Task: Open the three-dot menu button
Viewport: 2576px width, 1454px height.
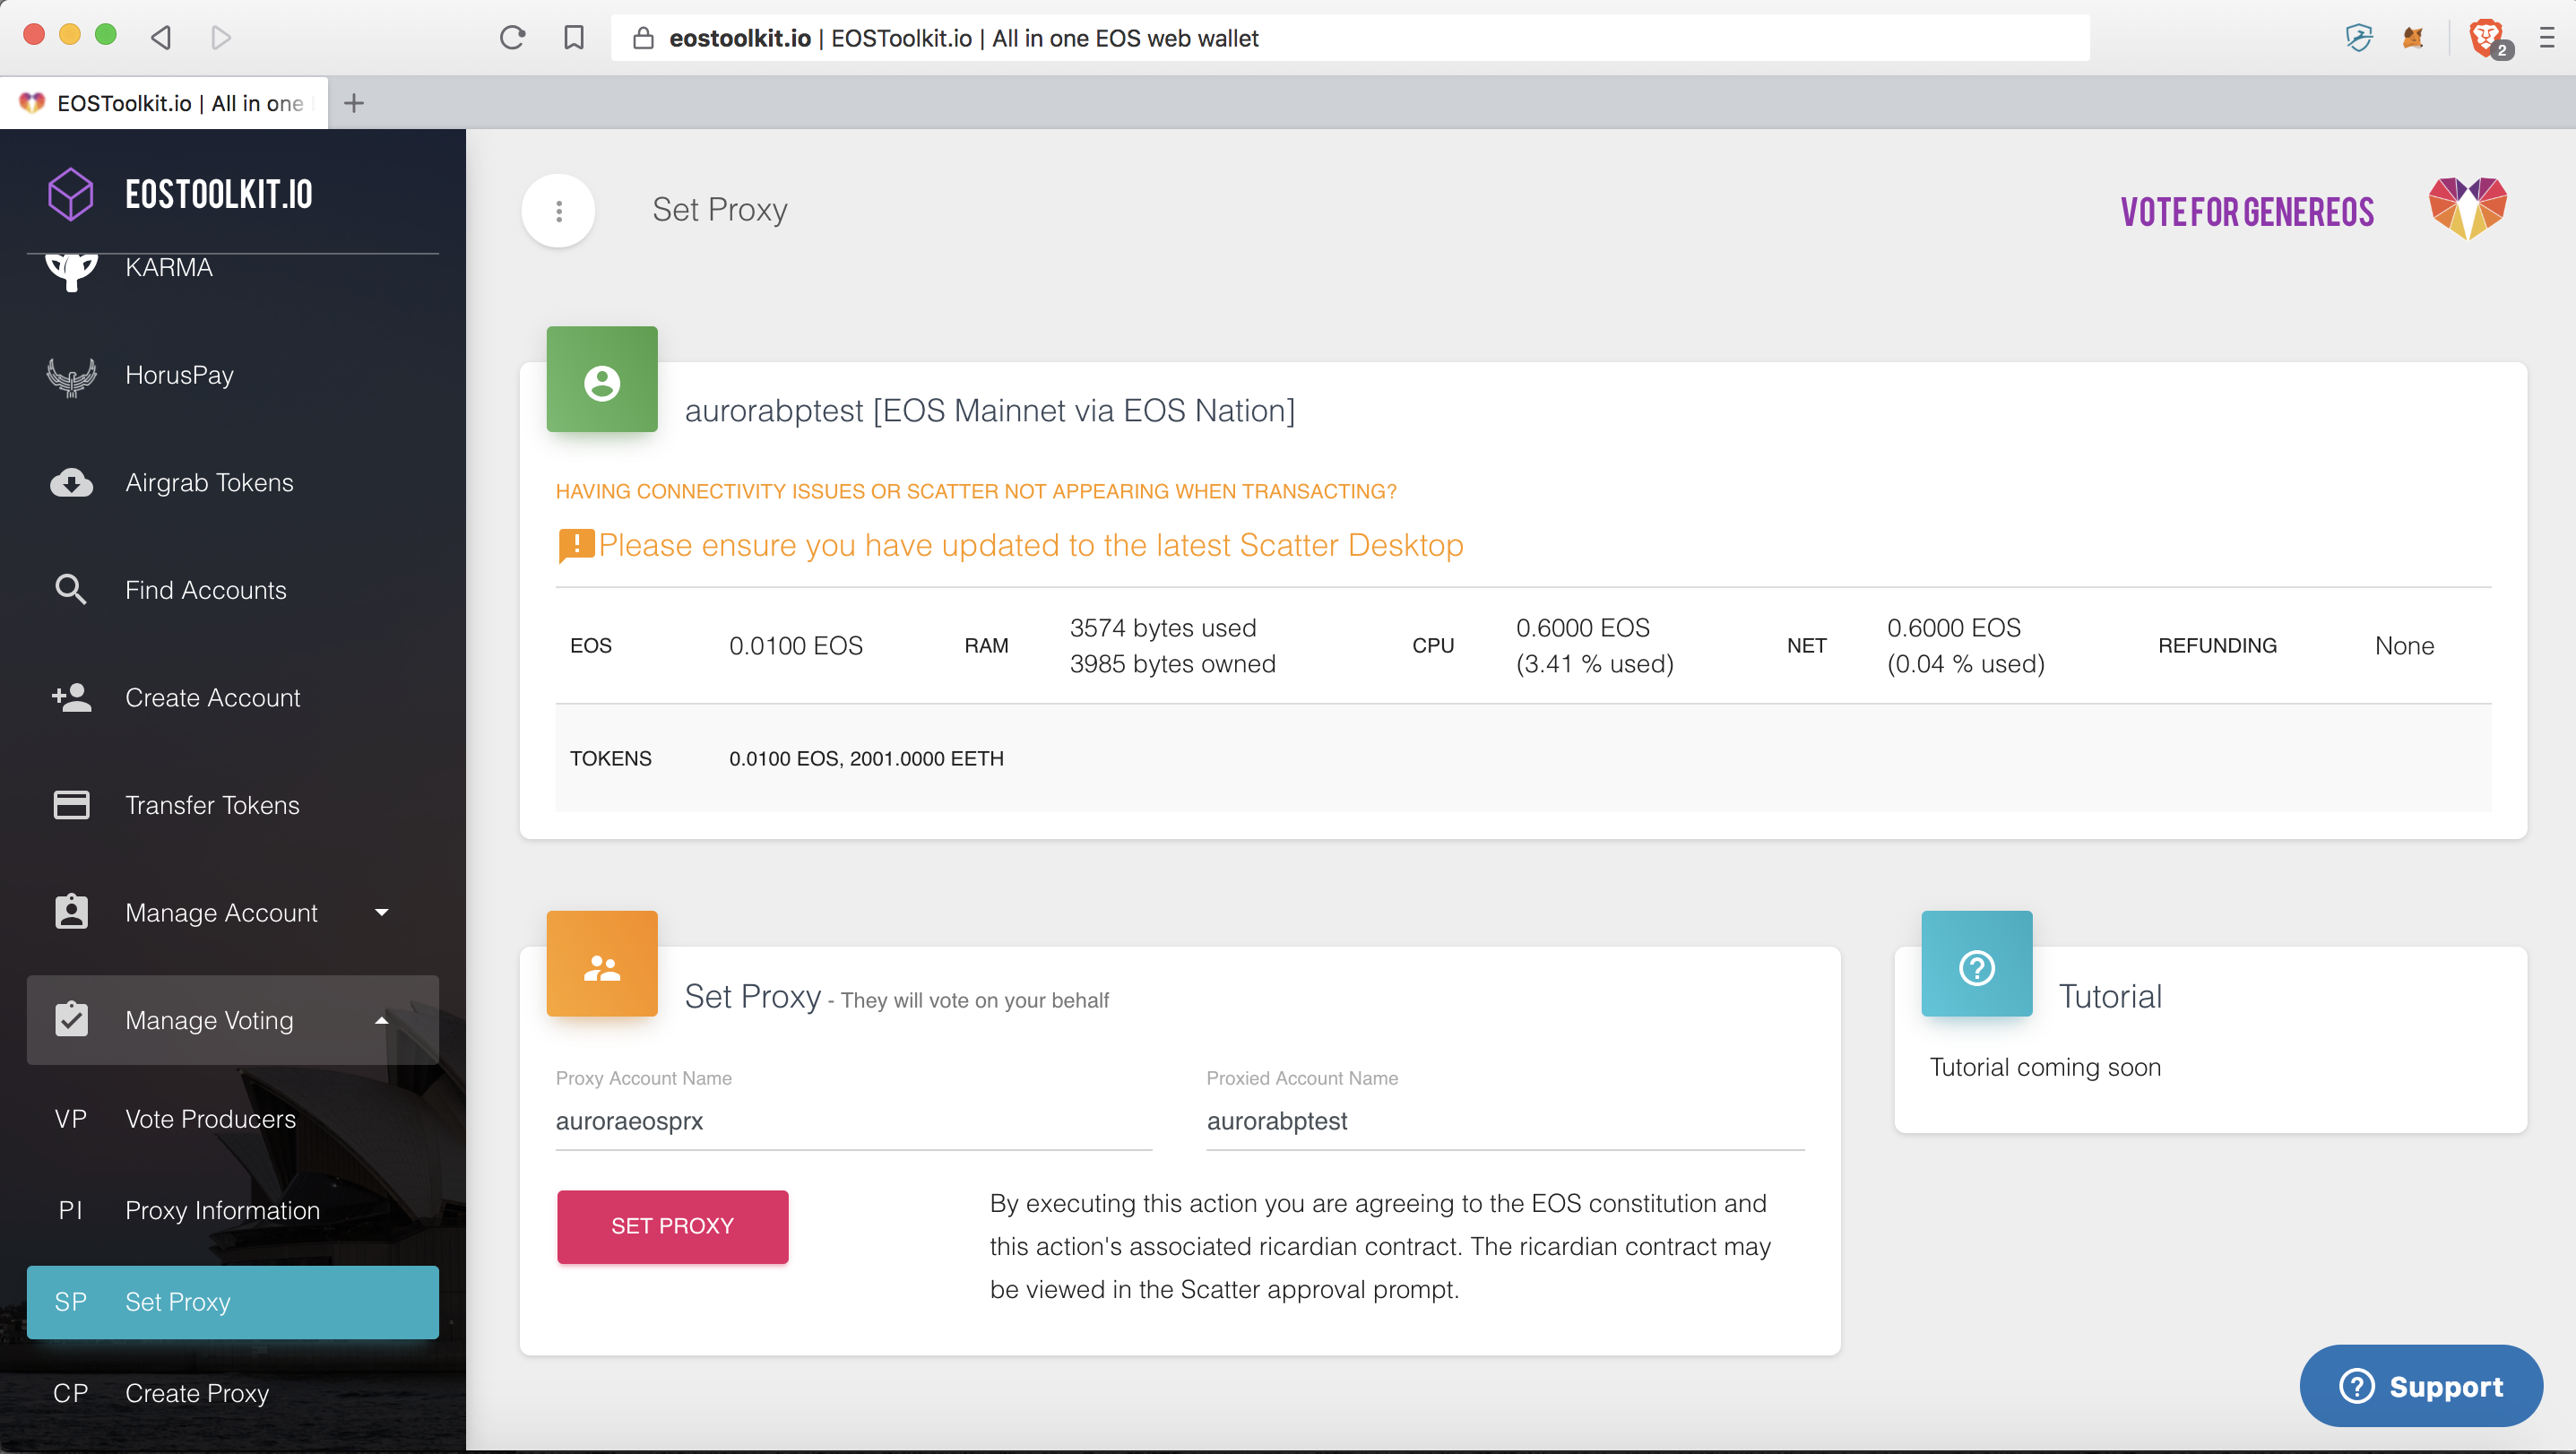Action: coord(559,211)
